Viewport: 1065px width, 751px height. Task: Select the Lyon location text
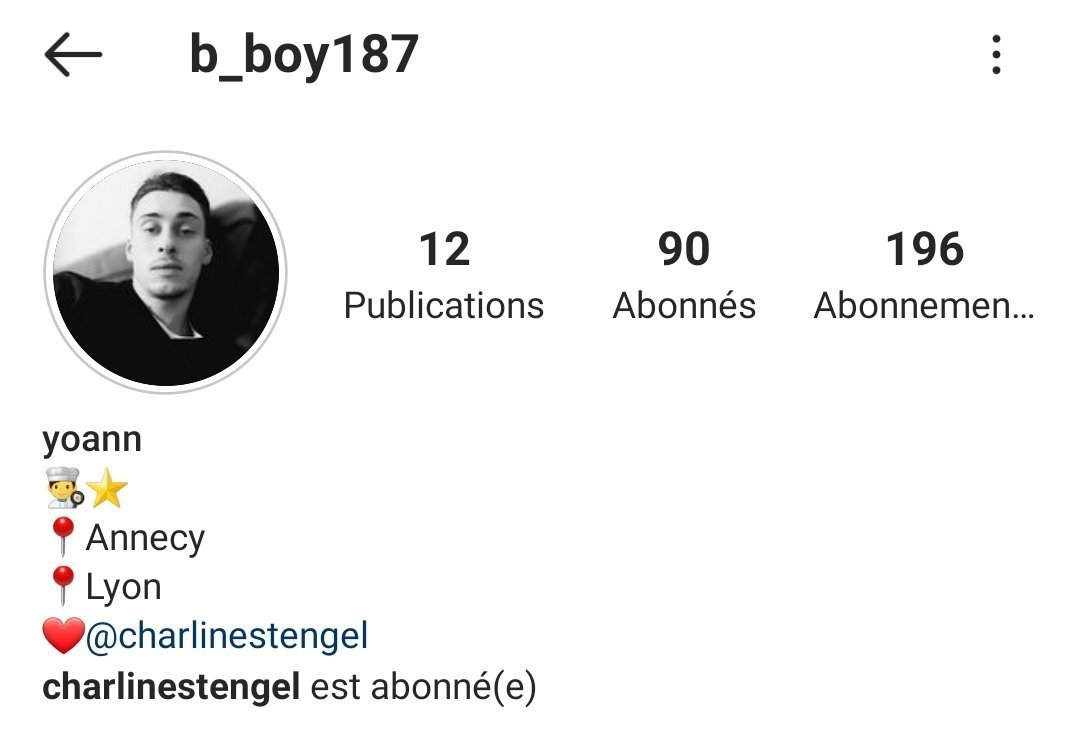[124, 587]
